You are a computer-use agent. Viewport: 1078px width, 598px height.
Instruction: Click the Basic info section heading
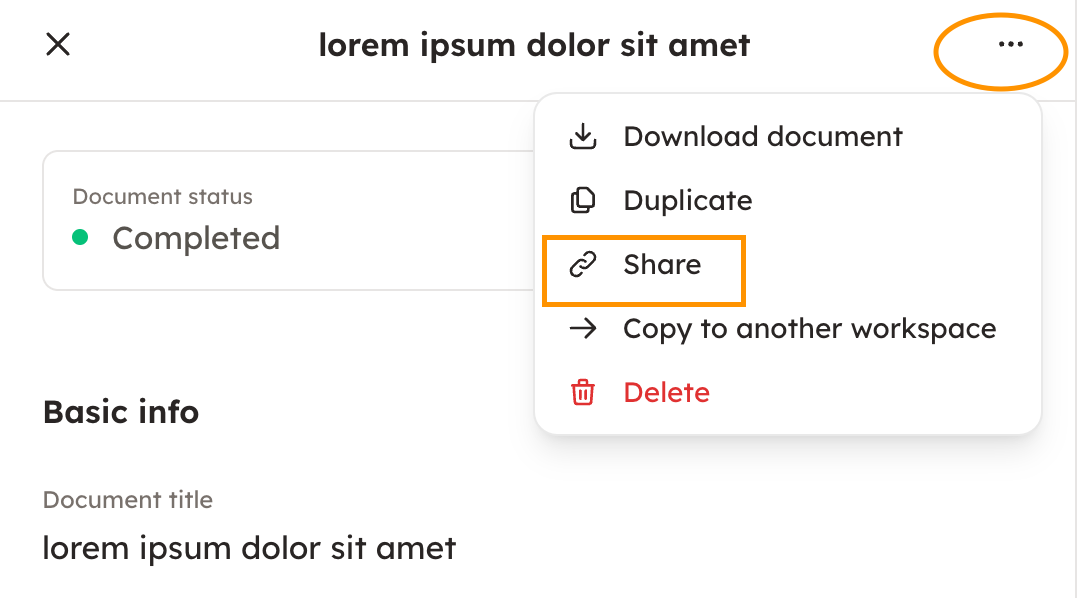click(x=121, y=412)
